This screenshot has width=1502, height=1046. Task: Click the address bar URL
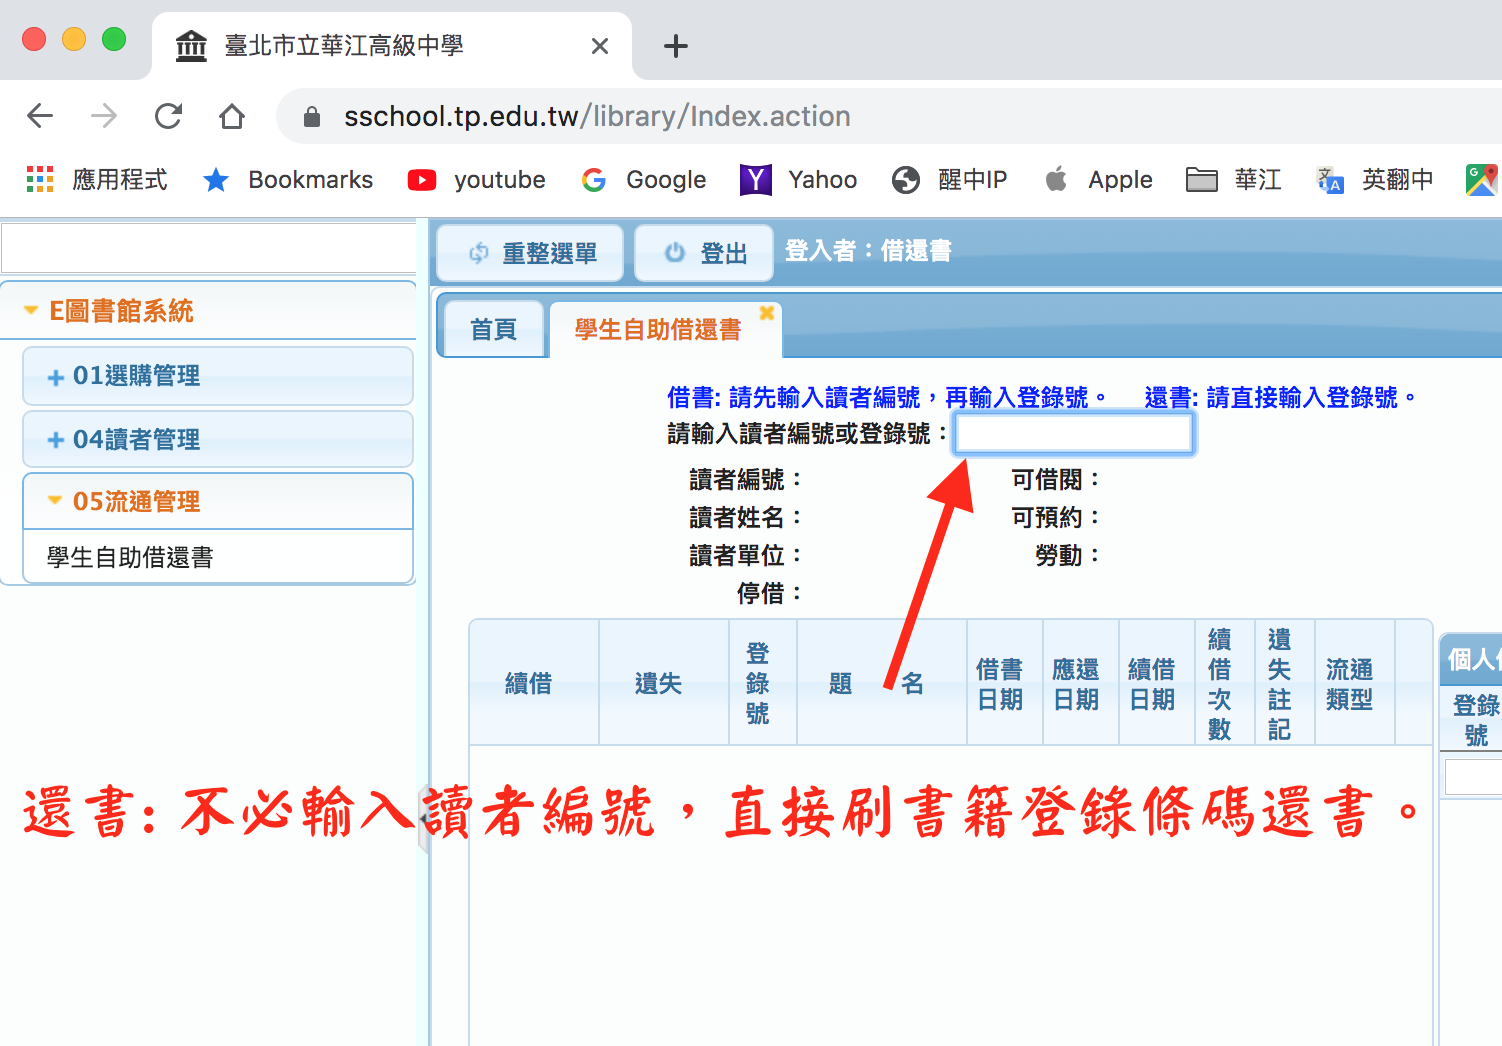(x=597, y=117)
